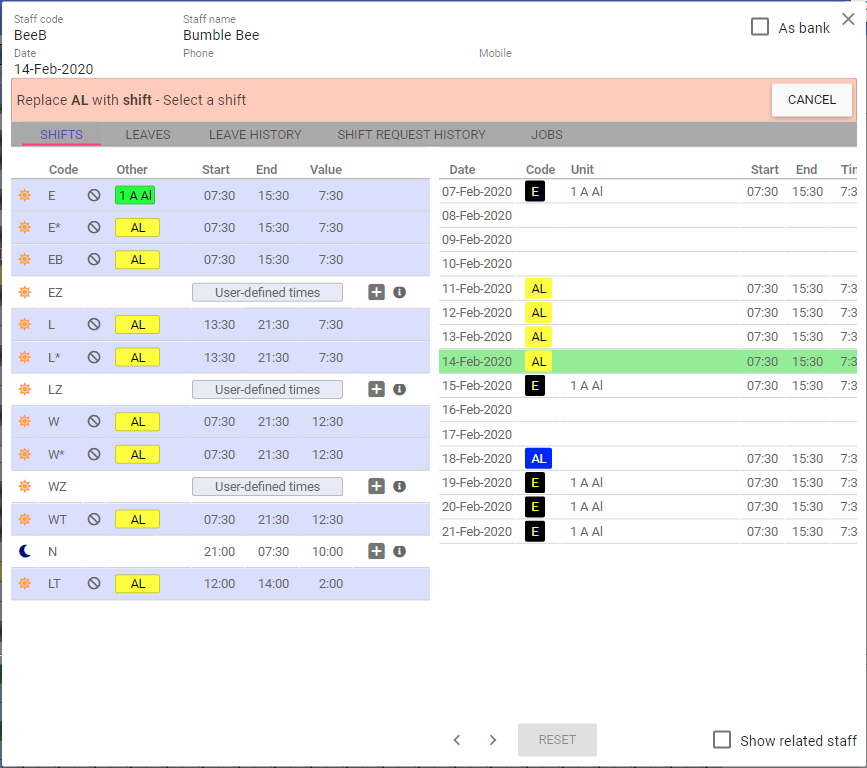Screen dimensions: 867x768
Task: Click the next arrow at bottom
Action: [492, 740]
